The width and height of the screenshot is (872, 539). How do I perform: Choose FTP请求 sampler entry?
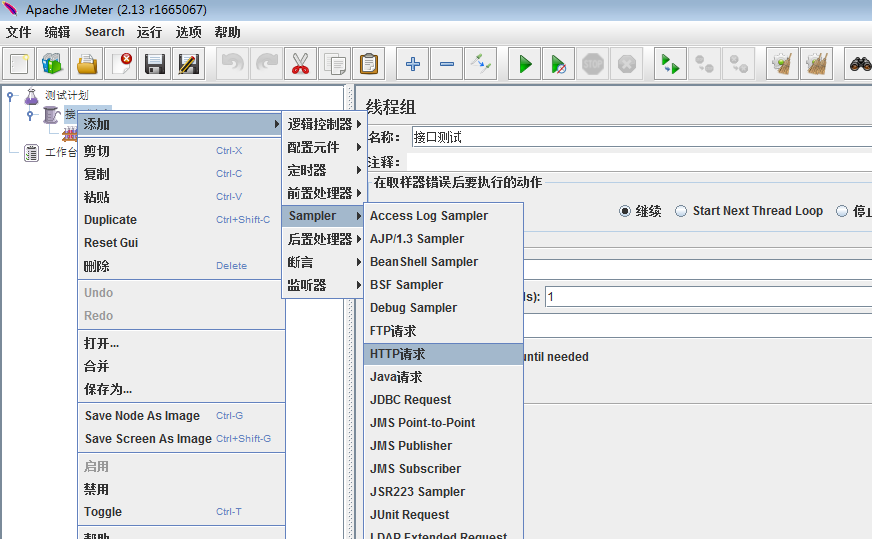click(443, 331)
